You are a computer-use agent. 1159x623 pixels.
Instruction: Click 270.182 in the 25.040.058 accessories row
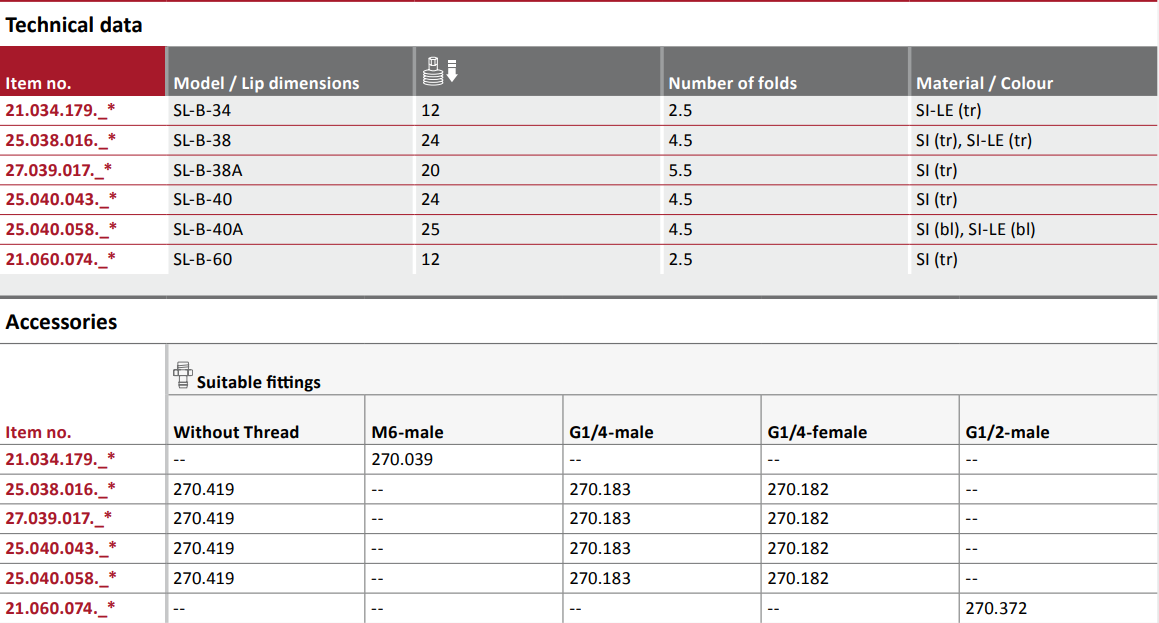tap(798, 579)
